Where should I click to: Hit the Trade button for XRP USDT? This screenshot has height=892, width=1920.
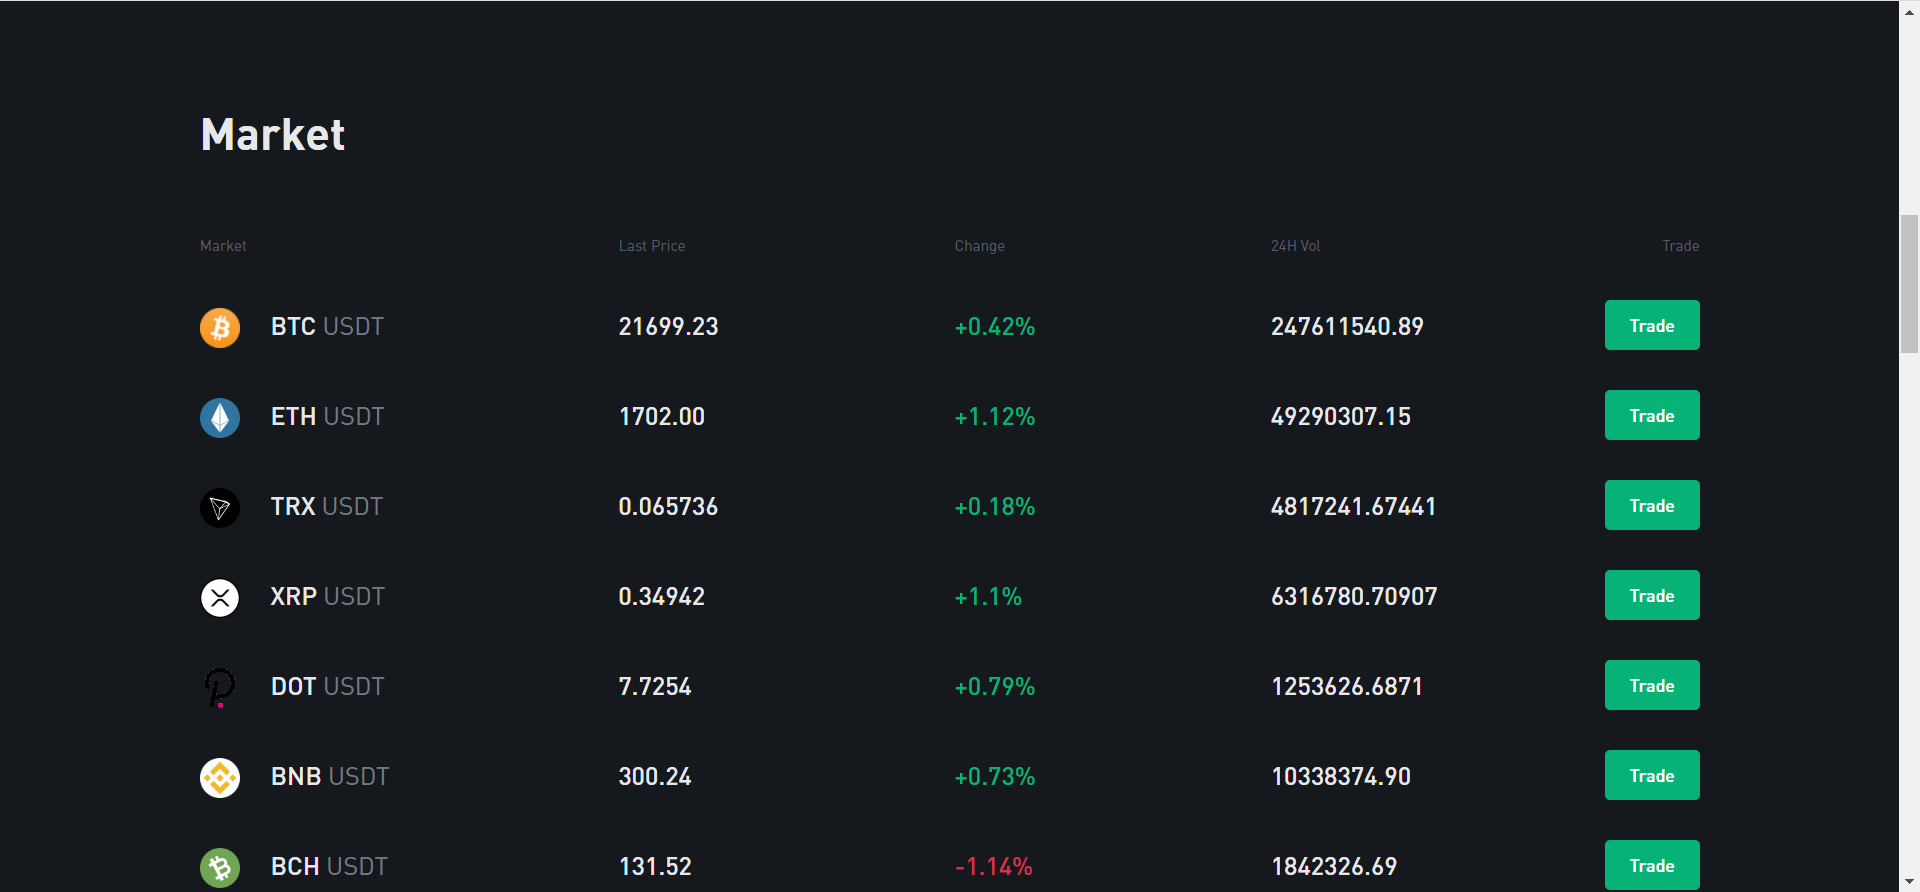[x=1652, y=595]
